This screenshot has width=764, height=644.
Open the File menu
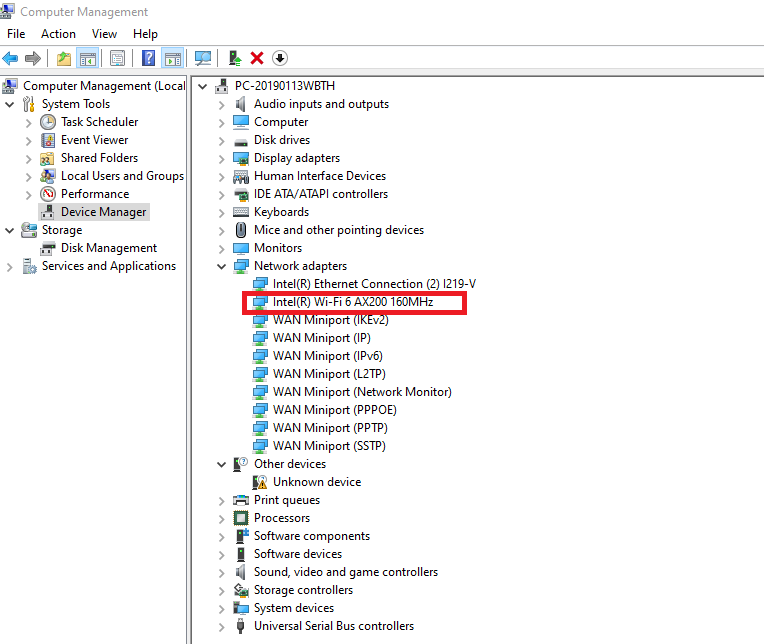[16, 34]
